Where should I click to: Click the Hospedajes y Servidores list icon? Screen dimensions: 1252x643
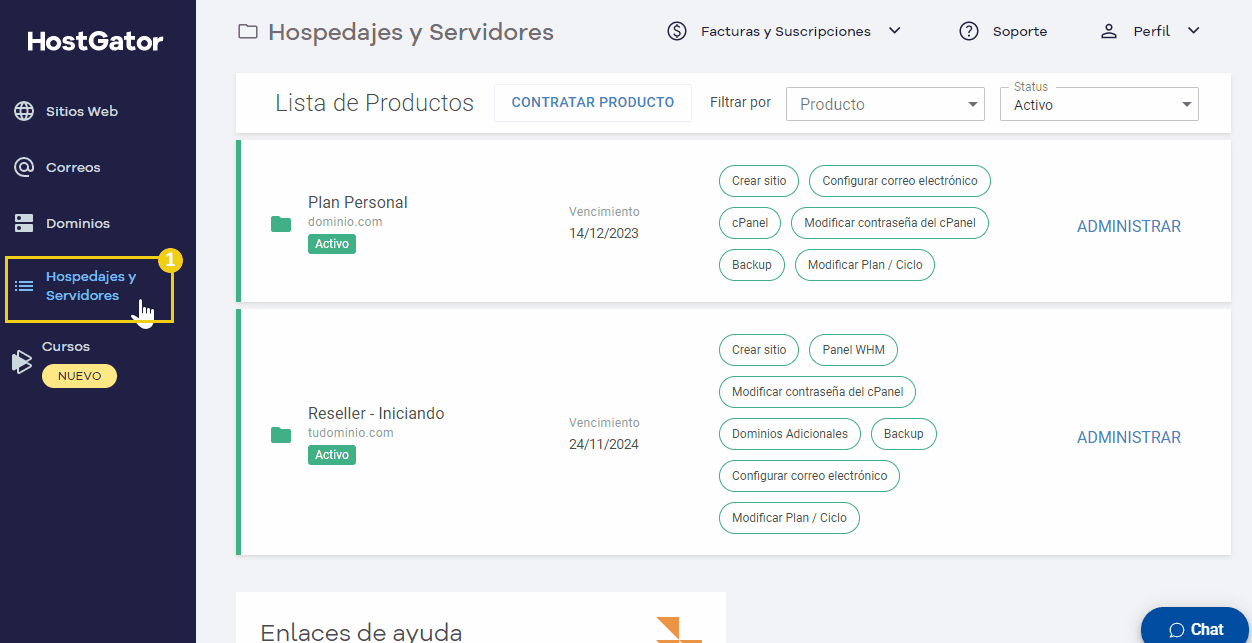coord(24,286)
